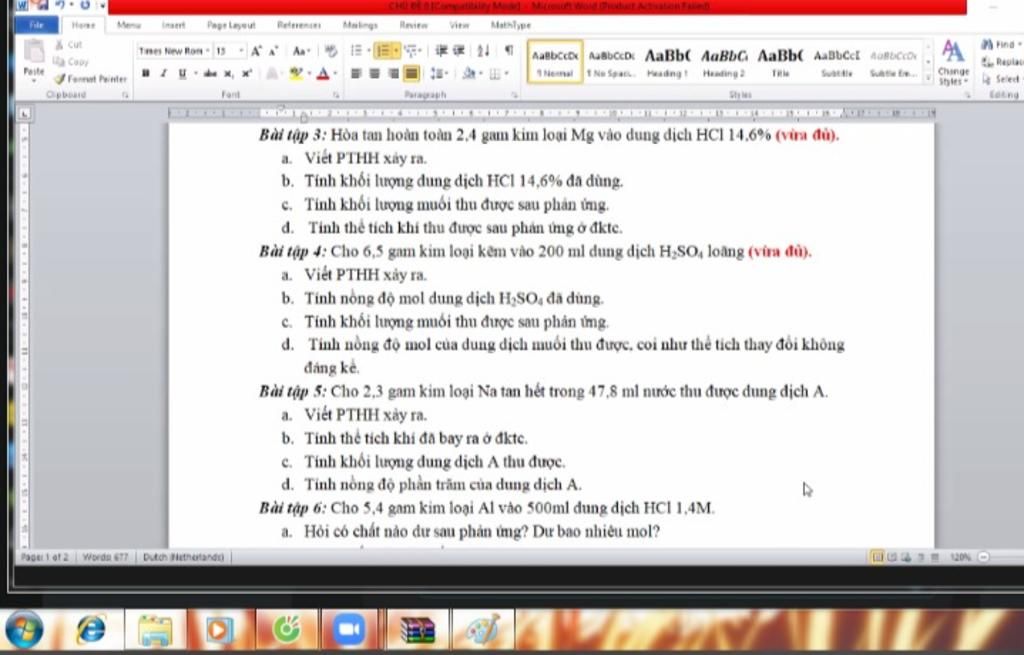Switch to the References tab
Image resolution: width=1024 pixels, height=655 pixels.
point(299,25)
